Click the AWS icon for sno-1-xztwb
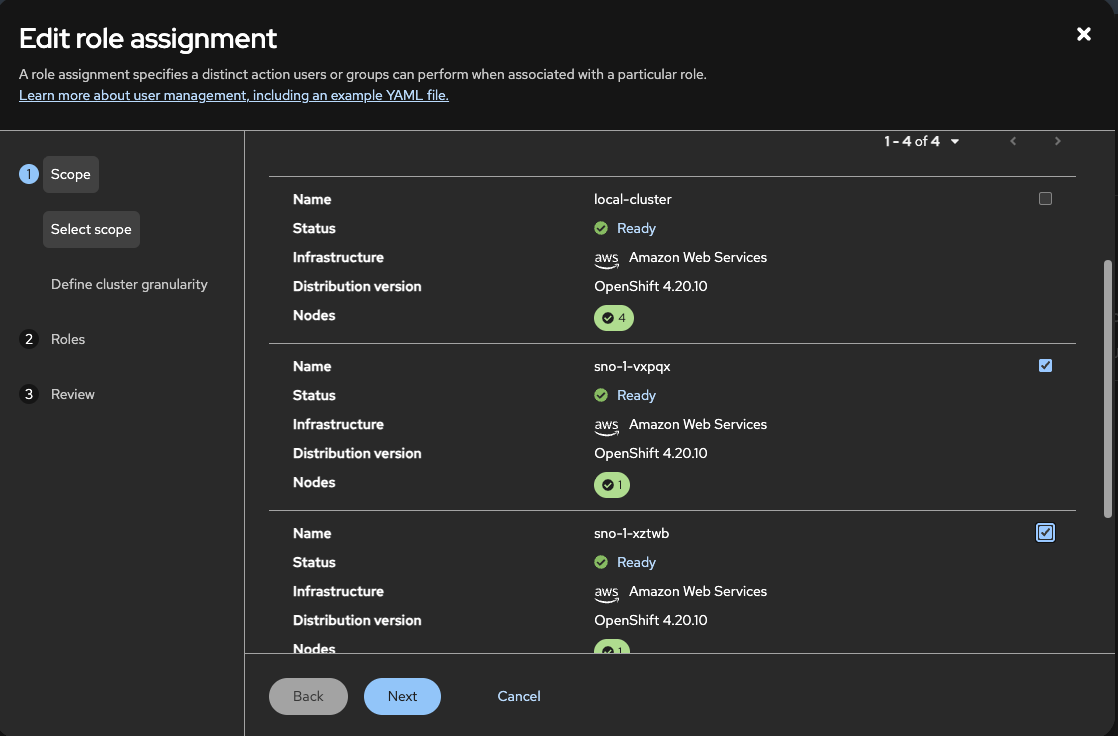The width and height of the screenshot is (1118, 736). (x=606, y=593)
